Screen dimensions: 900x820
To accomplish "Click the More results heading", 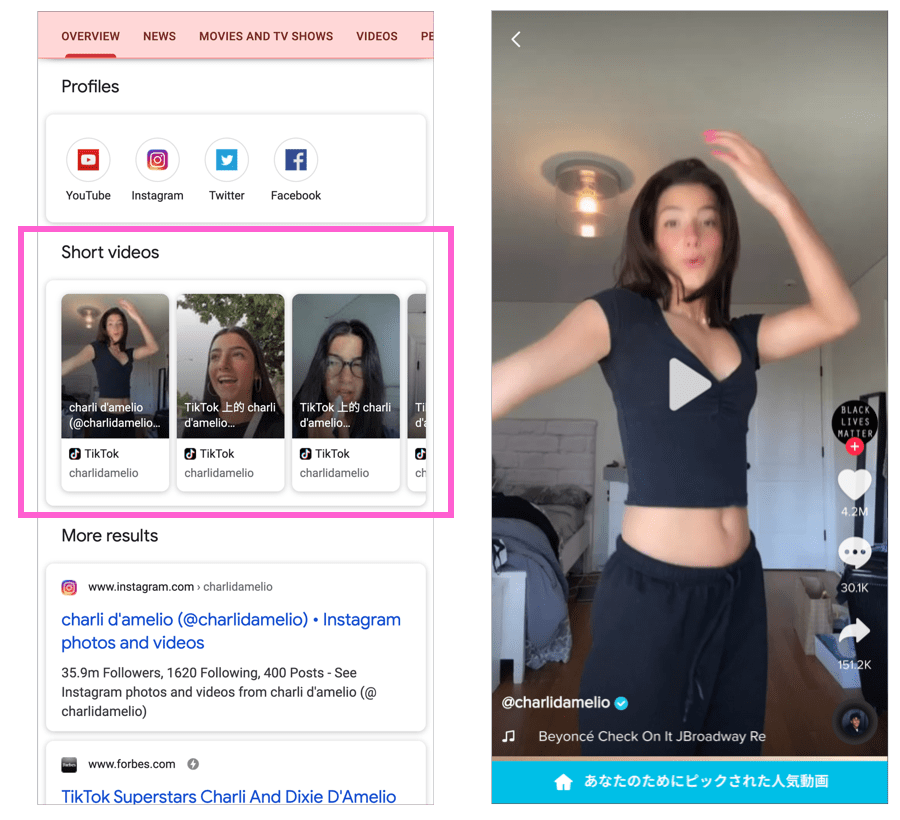I will click(x=110, y=536).
